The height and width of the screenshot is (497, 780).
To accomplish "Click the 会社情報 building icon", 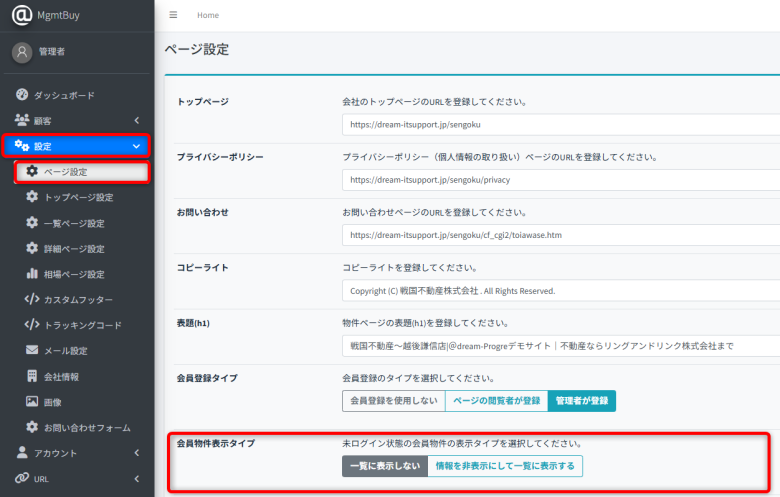I will (32, 377).
